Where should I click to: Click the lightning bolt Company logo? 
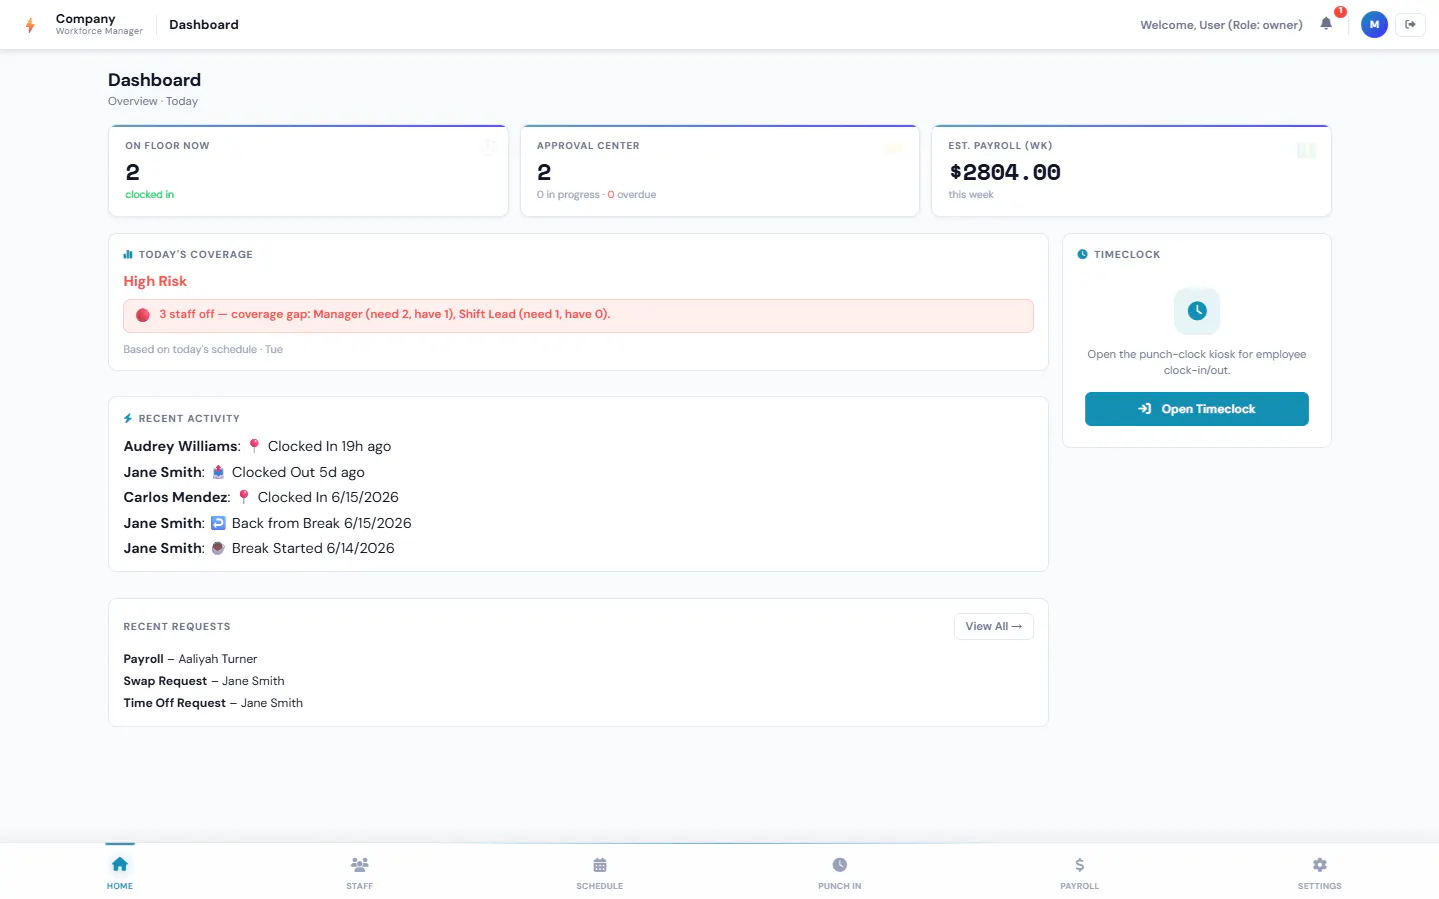pos(30,25)
